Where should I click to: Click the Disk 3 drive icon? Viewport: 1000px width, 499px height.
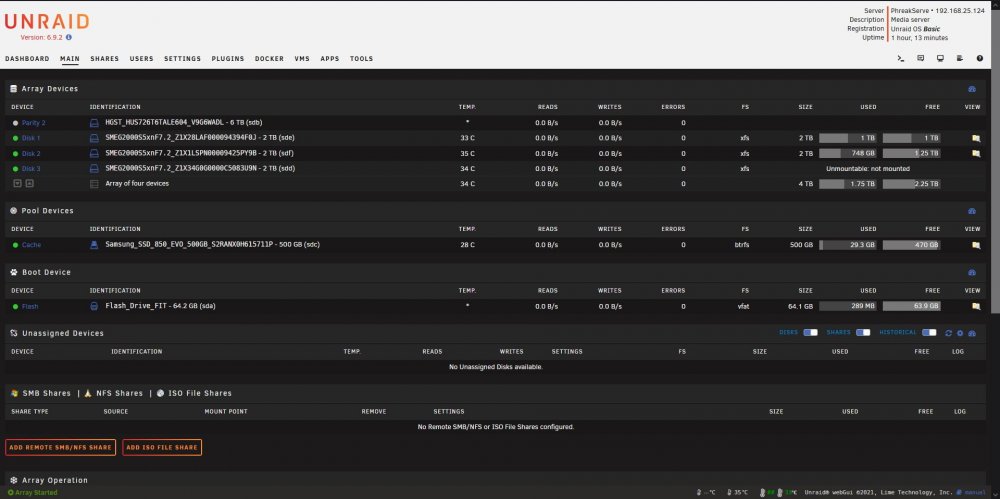click(x=94, y=168)
